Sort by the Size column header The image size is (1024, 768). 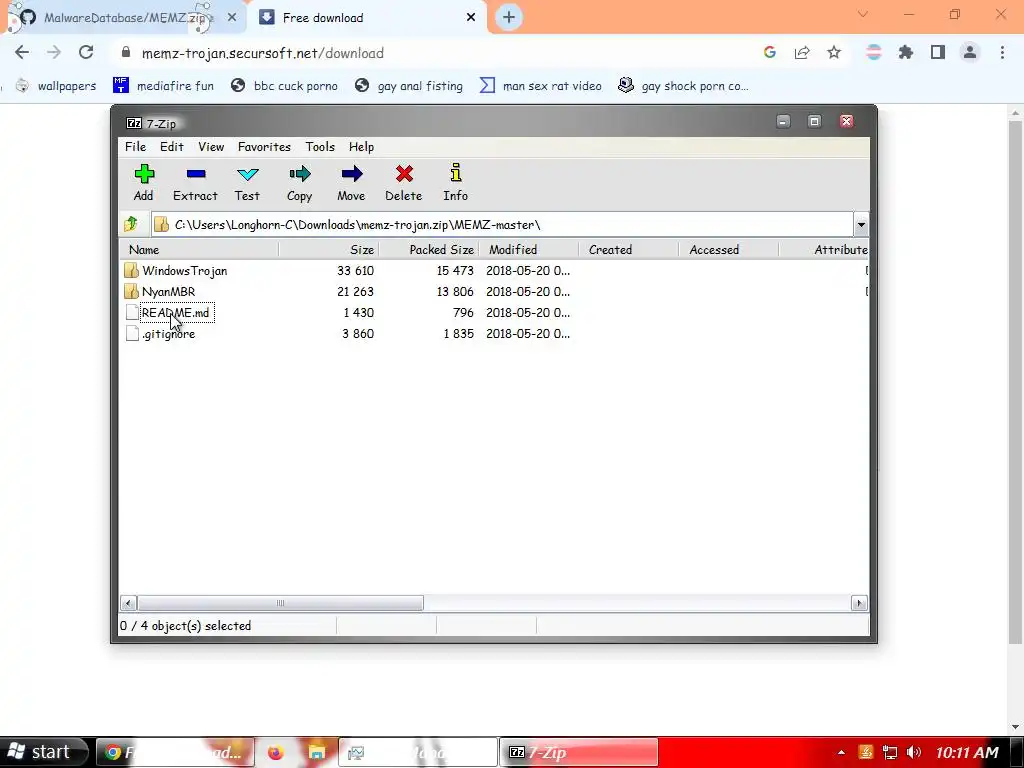[328, 249]
